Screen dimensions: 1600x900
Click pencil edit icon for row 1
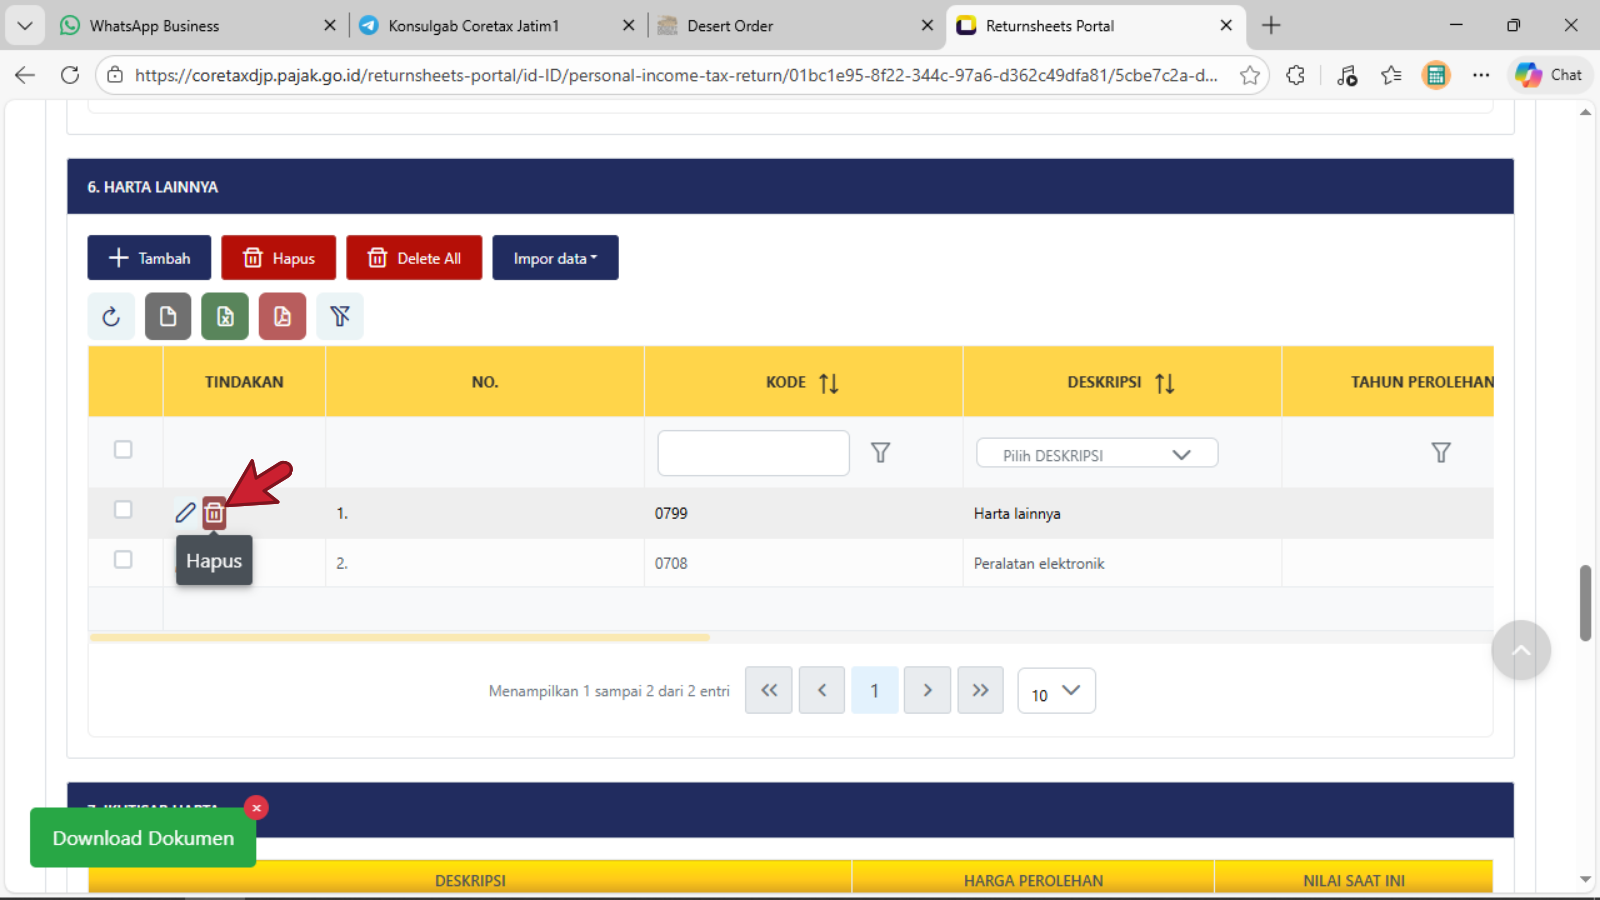pos(185,513)
